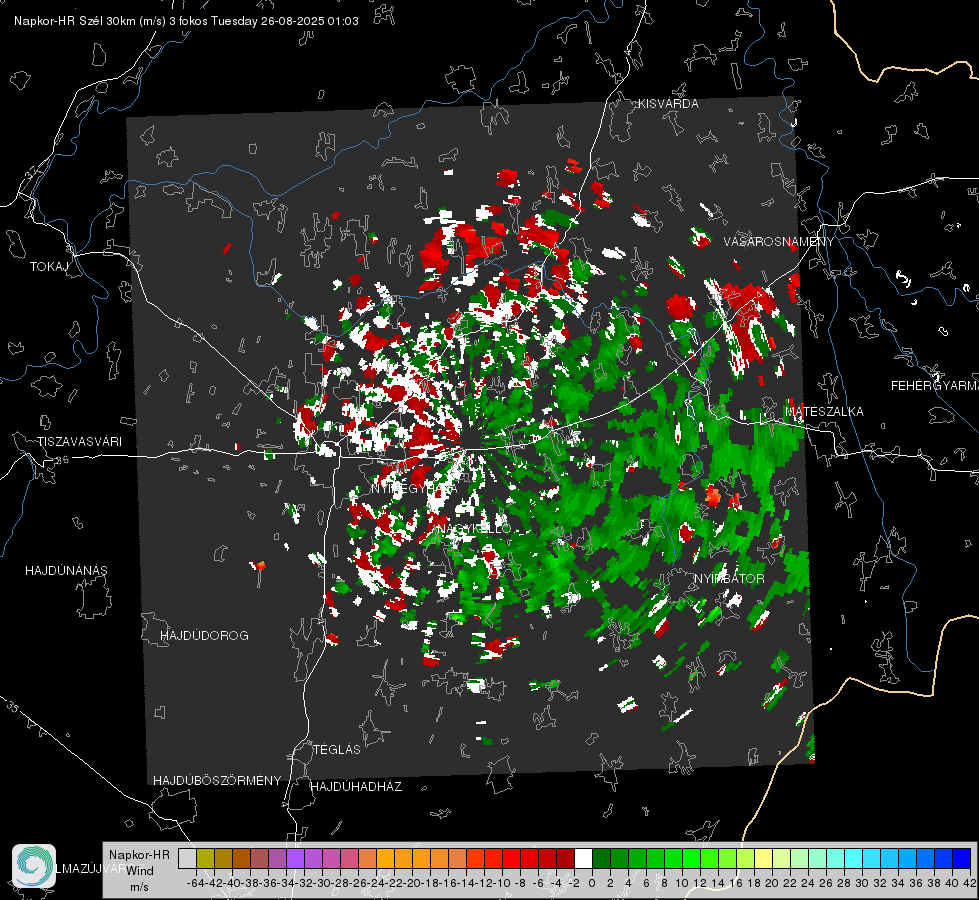Click the Napkor-HR legend caption
979x900 pixels.
(139, 855)
